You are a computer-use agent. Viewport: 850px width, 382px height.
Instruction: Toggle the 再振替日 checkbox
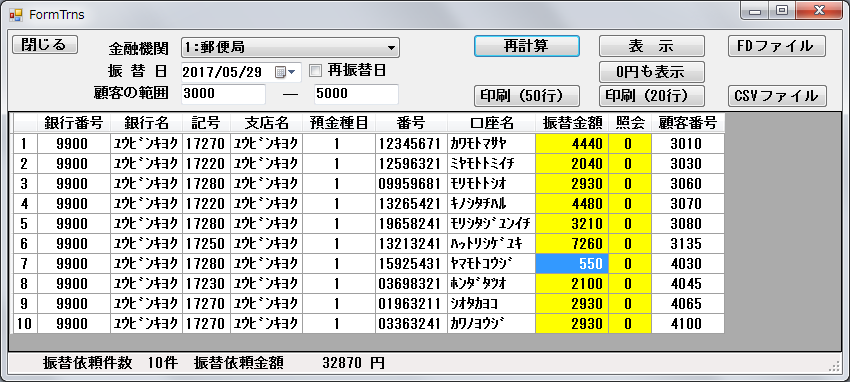(315, 71)
